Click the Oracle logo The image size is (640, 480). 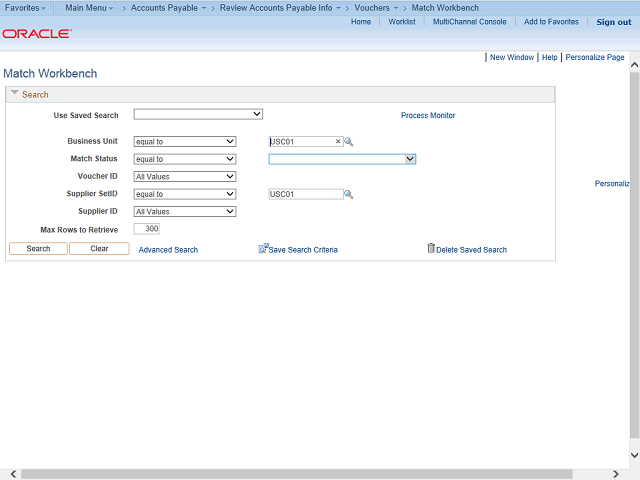pos(37,33)
